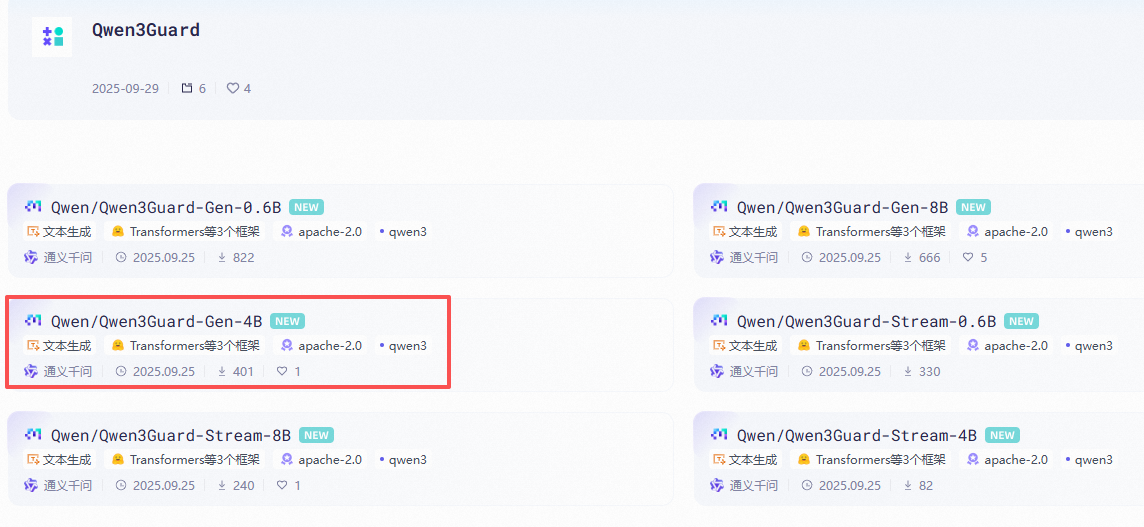The height and width of the screenshot is (527, 1144).
Task: Click heart icon on Qwen3Guard-Stream-8B card
Action: click(x=282, y=485)
